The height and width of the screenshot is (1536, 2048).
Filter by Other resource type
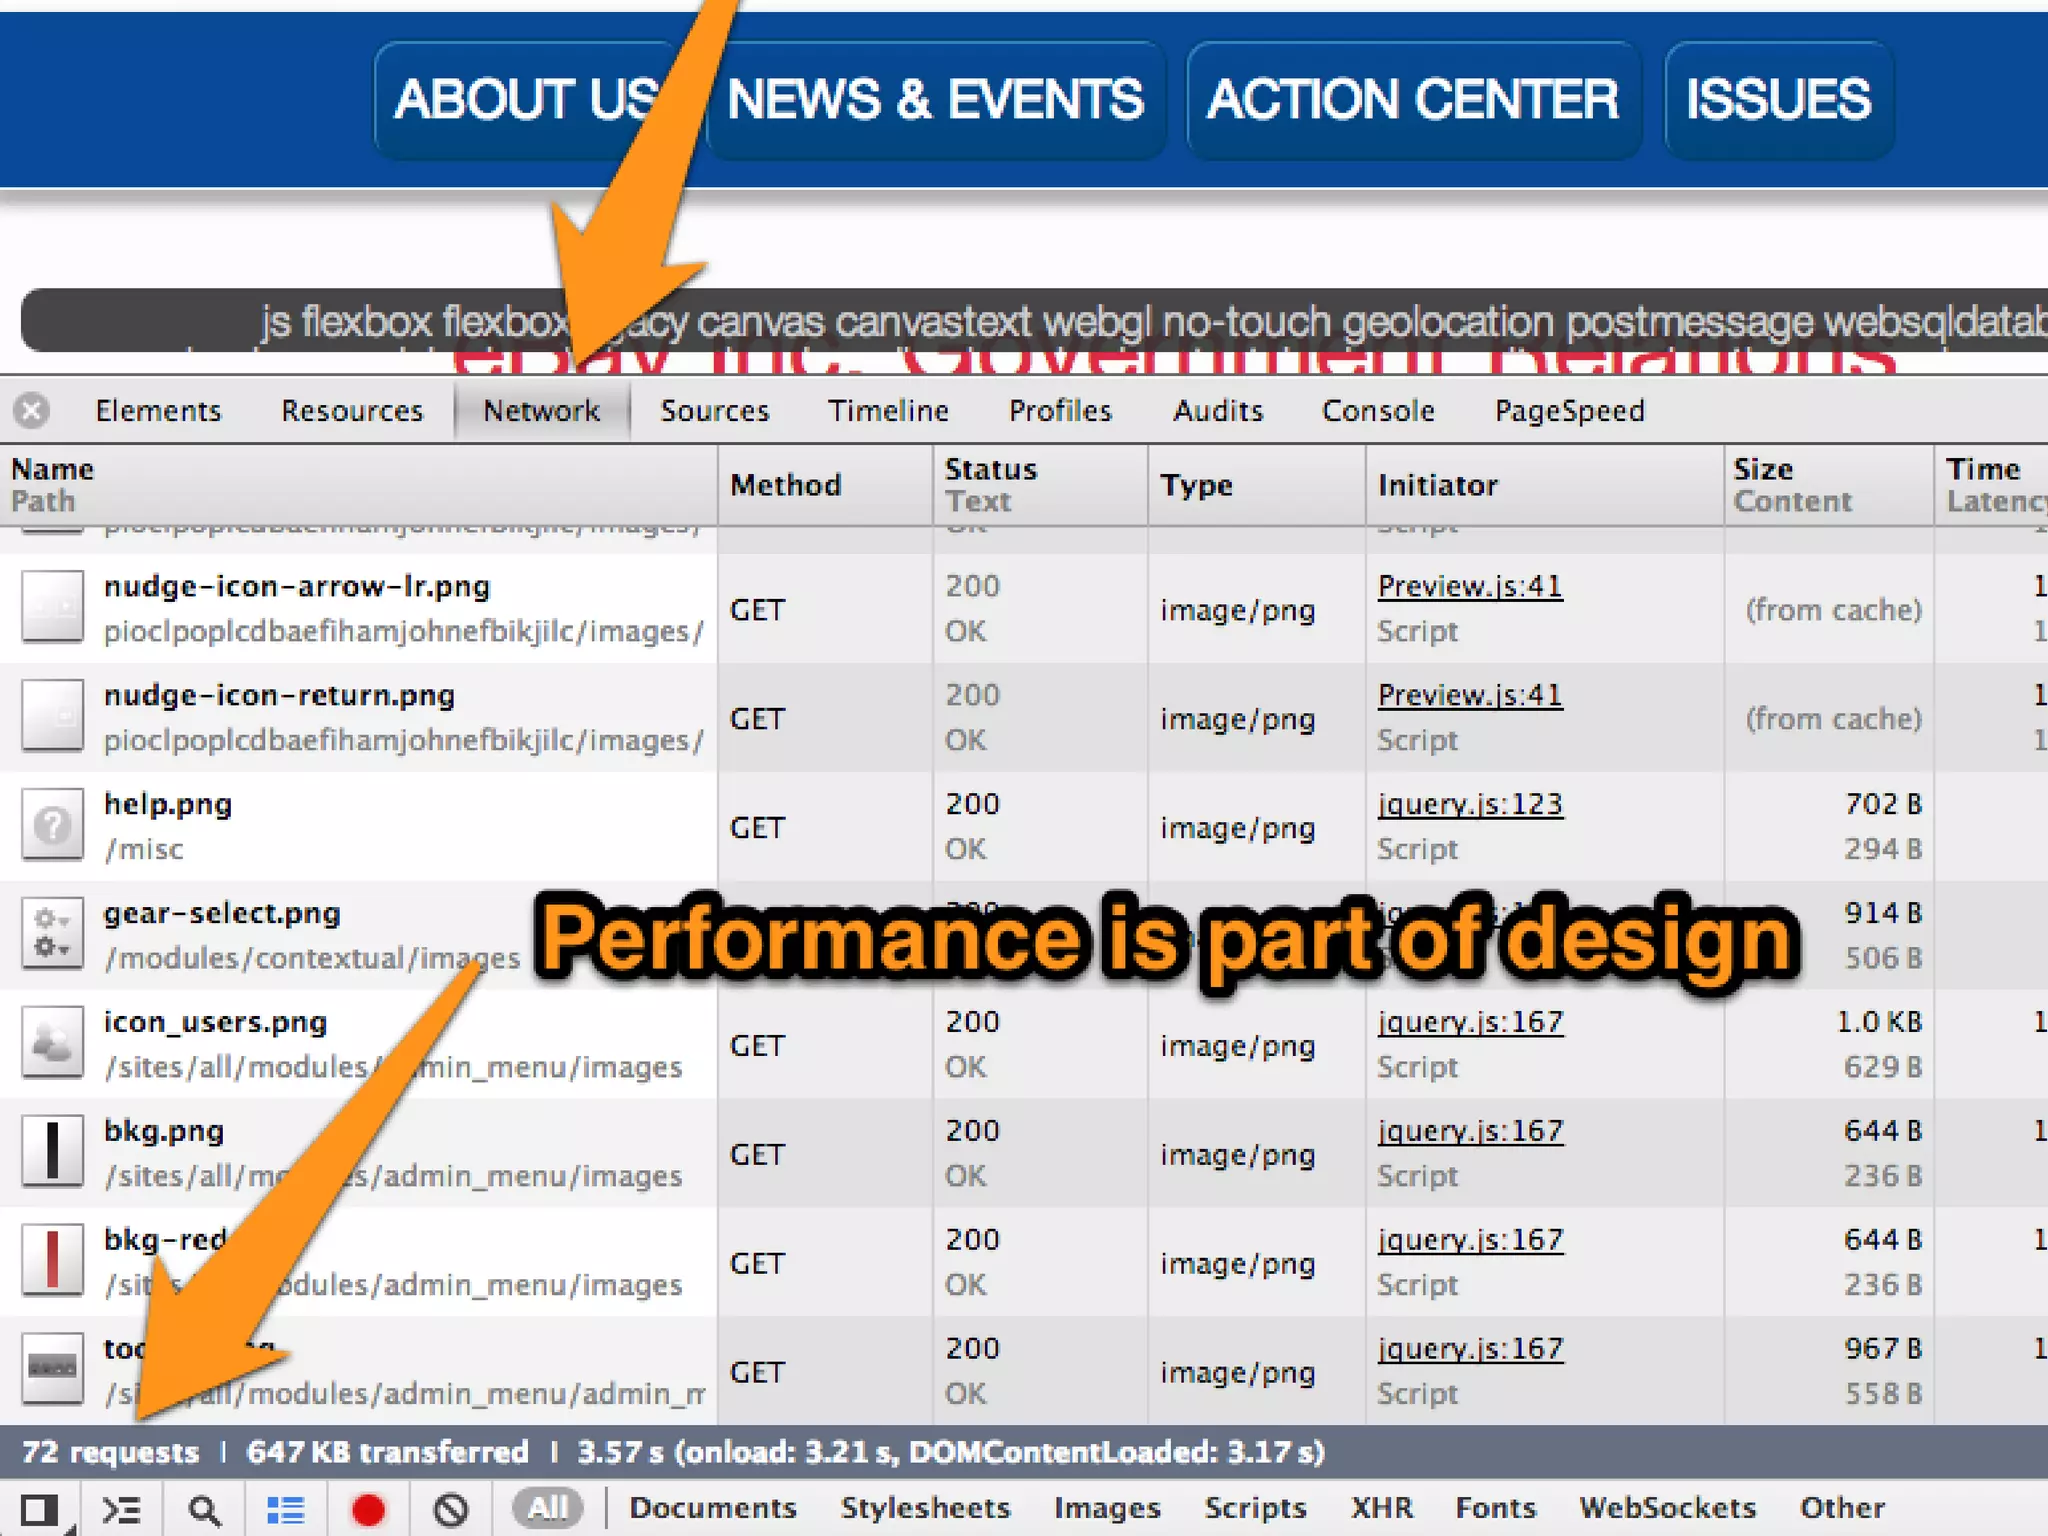1842,1508
